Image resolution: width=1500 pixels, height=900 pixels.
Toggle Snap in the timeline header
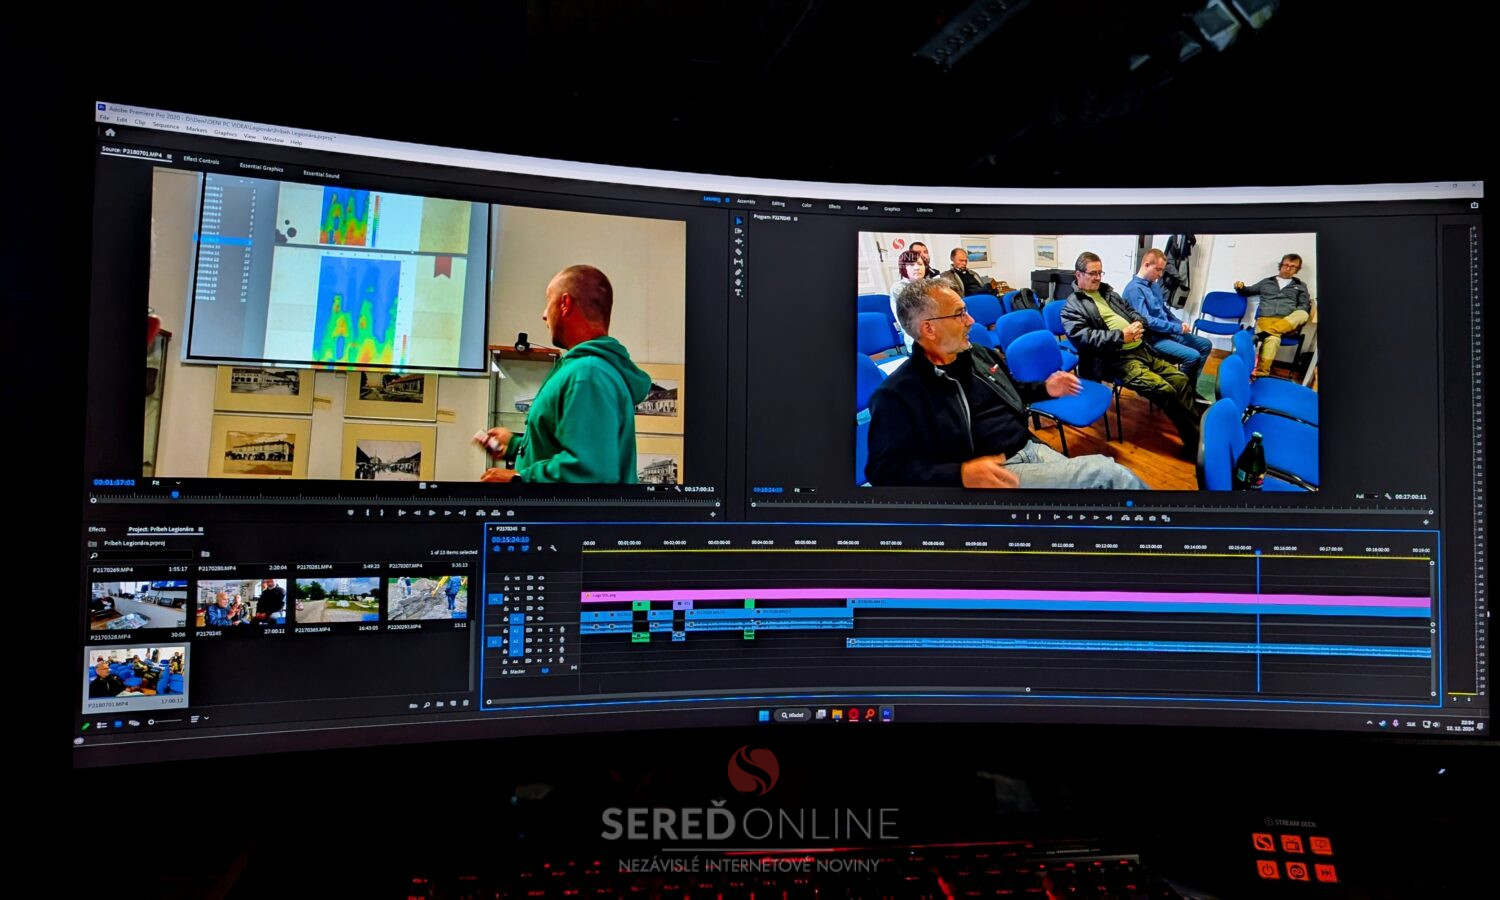point(511,548)
